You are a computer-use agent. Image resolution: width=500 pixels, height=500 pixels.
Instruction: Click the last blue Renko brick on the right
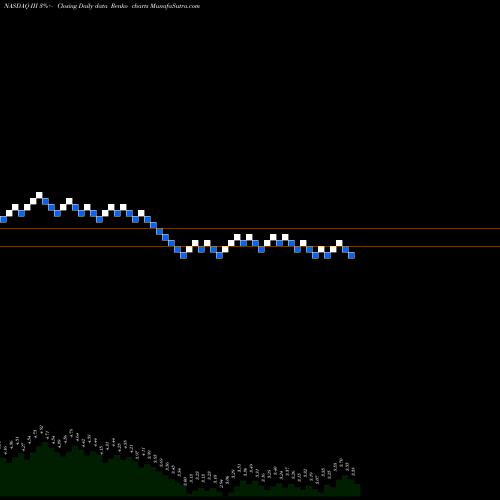351,255
